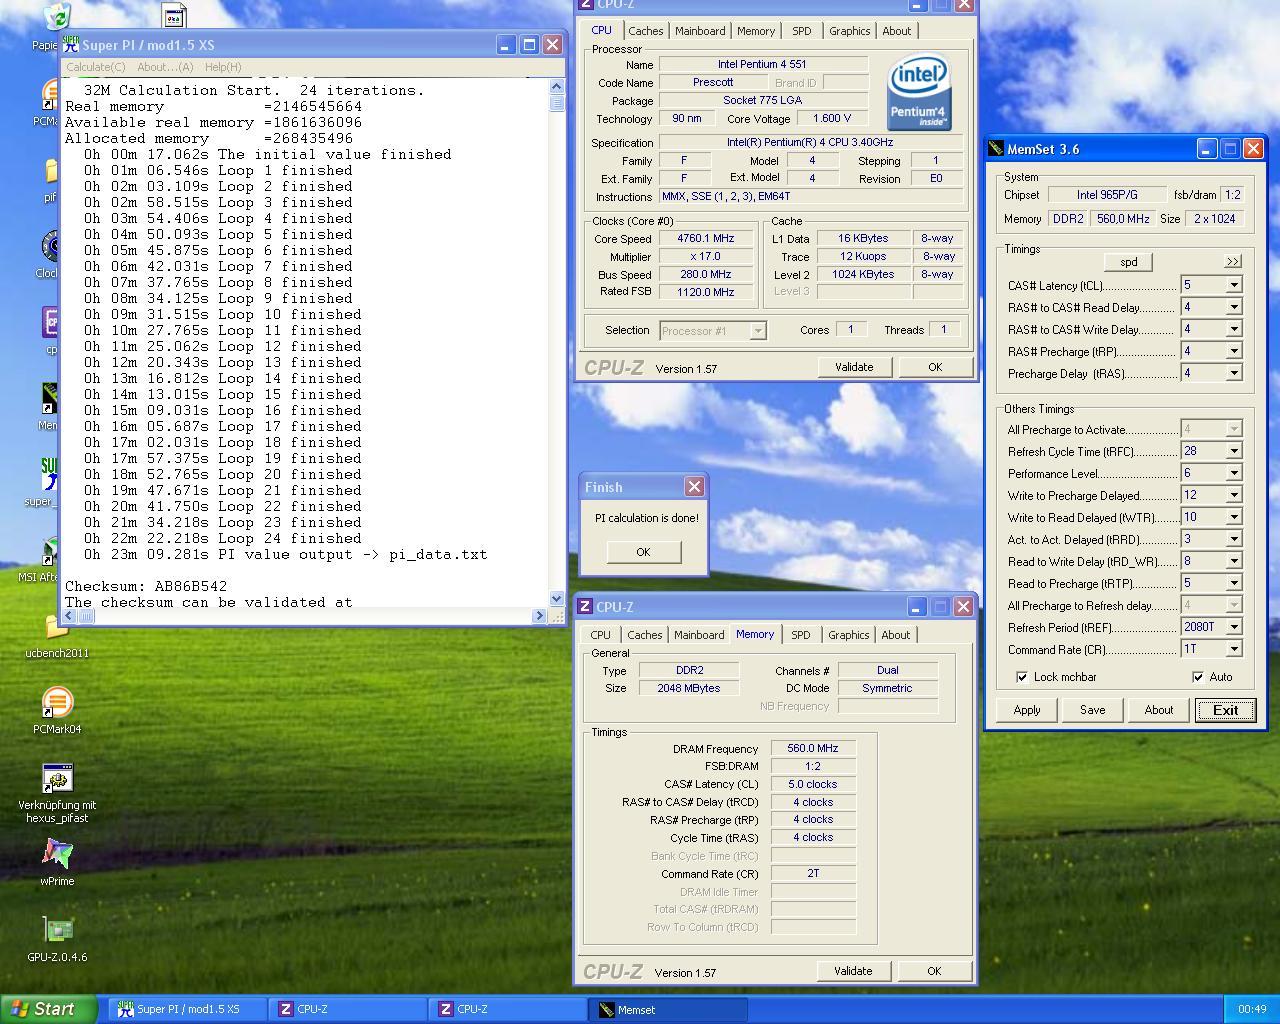
Task: Open the Refresh Cycle Time (tRFC) dropdown
Action: [x=1234, y=451]
